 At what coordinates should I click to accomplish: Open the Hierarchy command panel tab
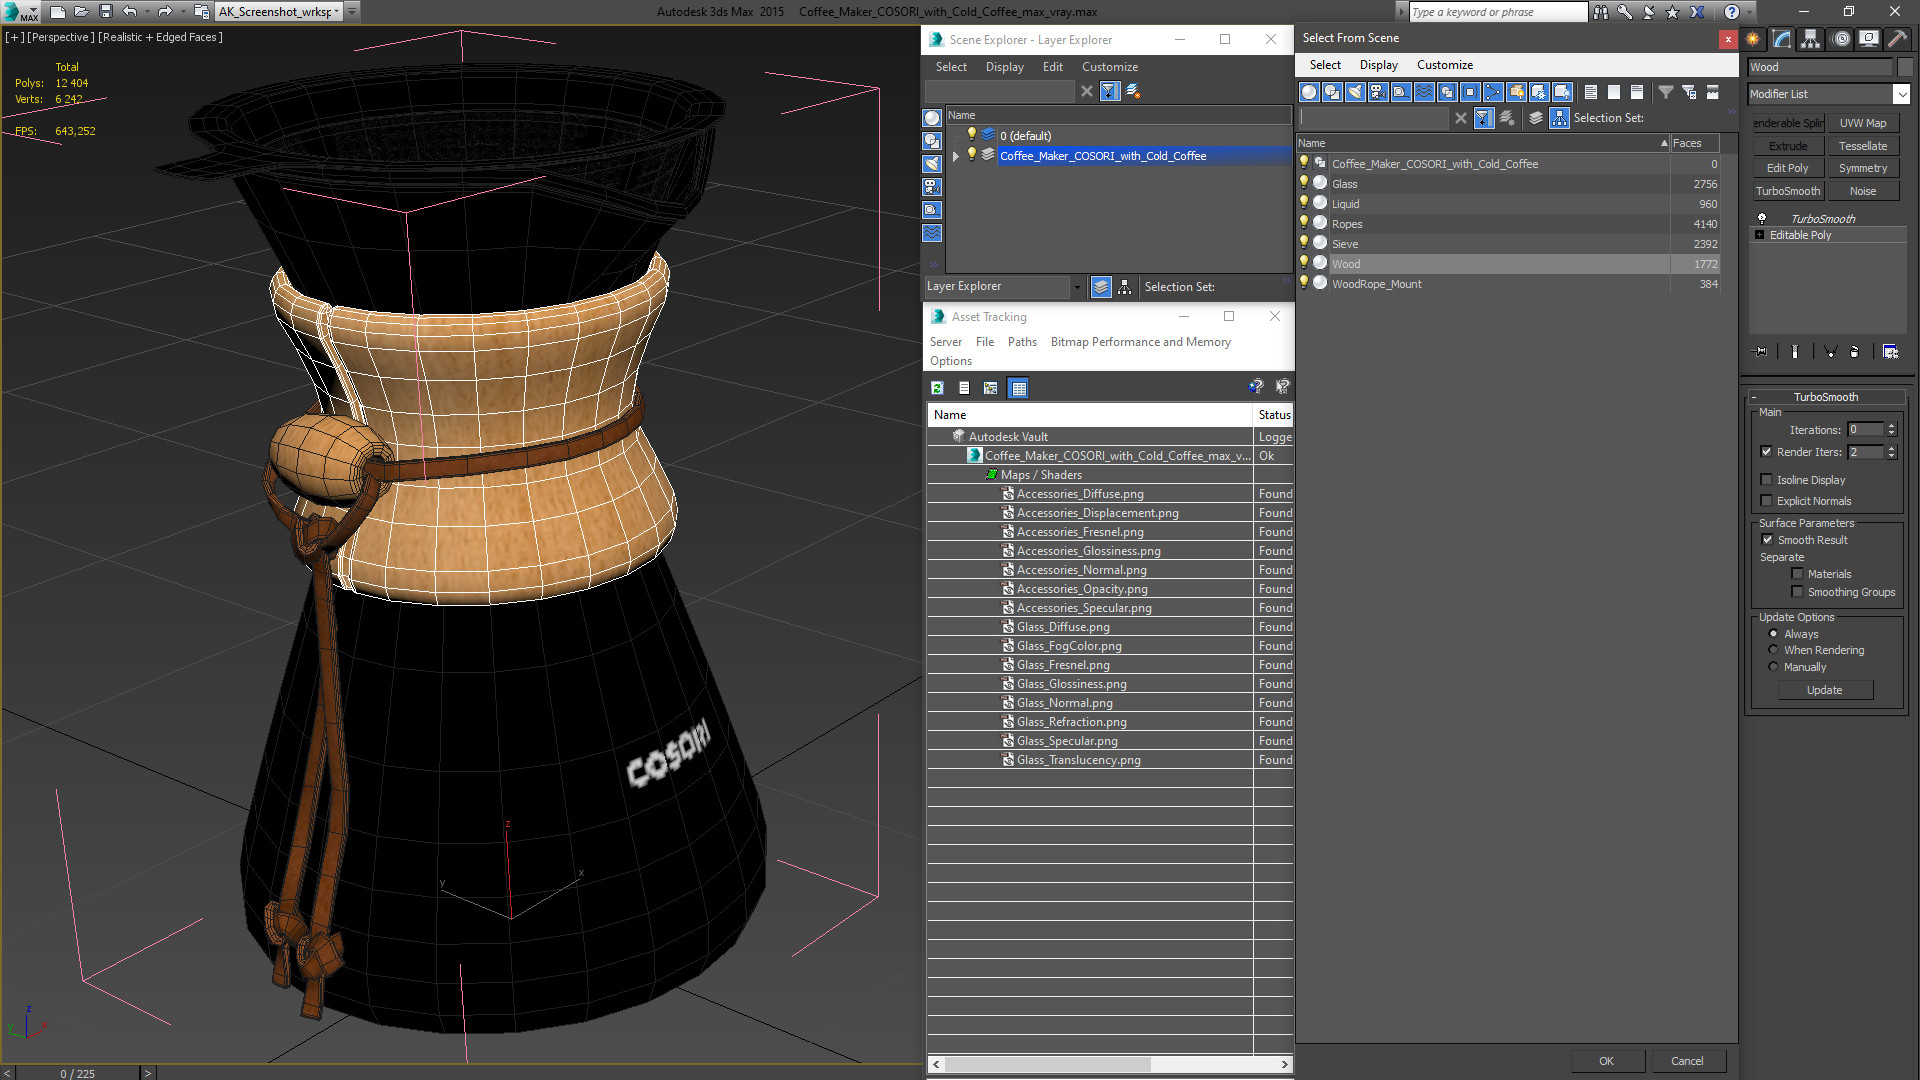(x=1811, y=39)
